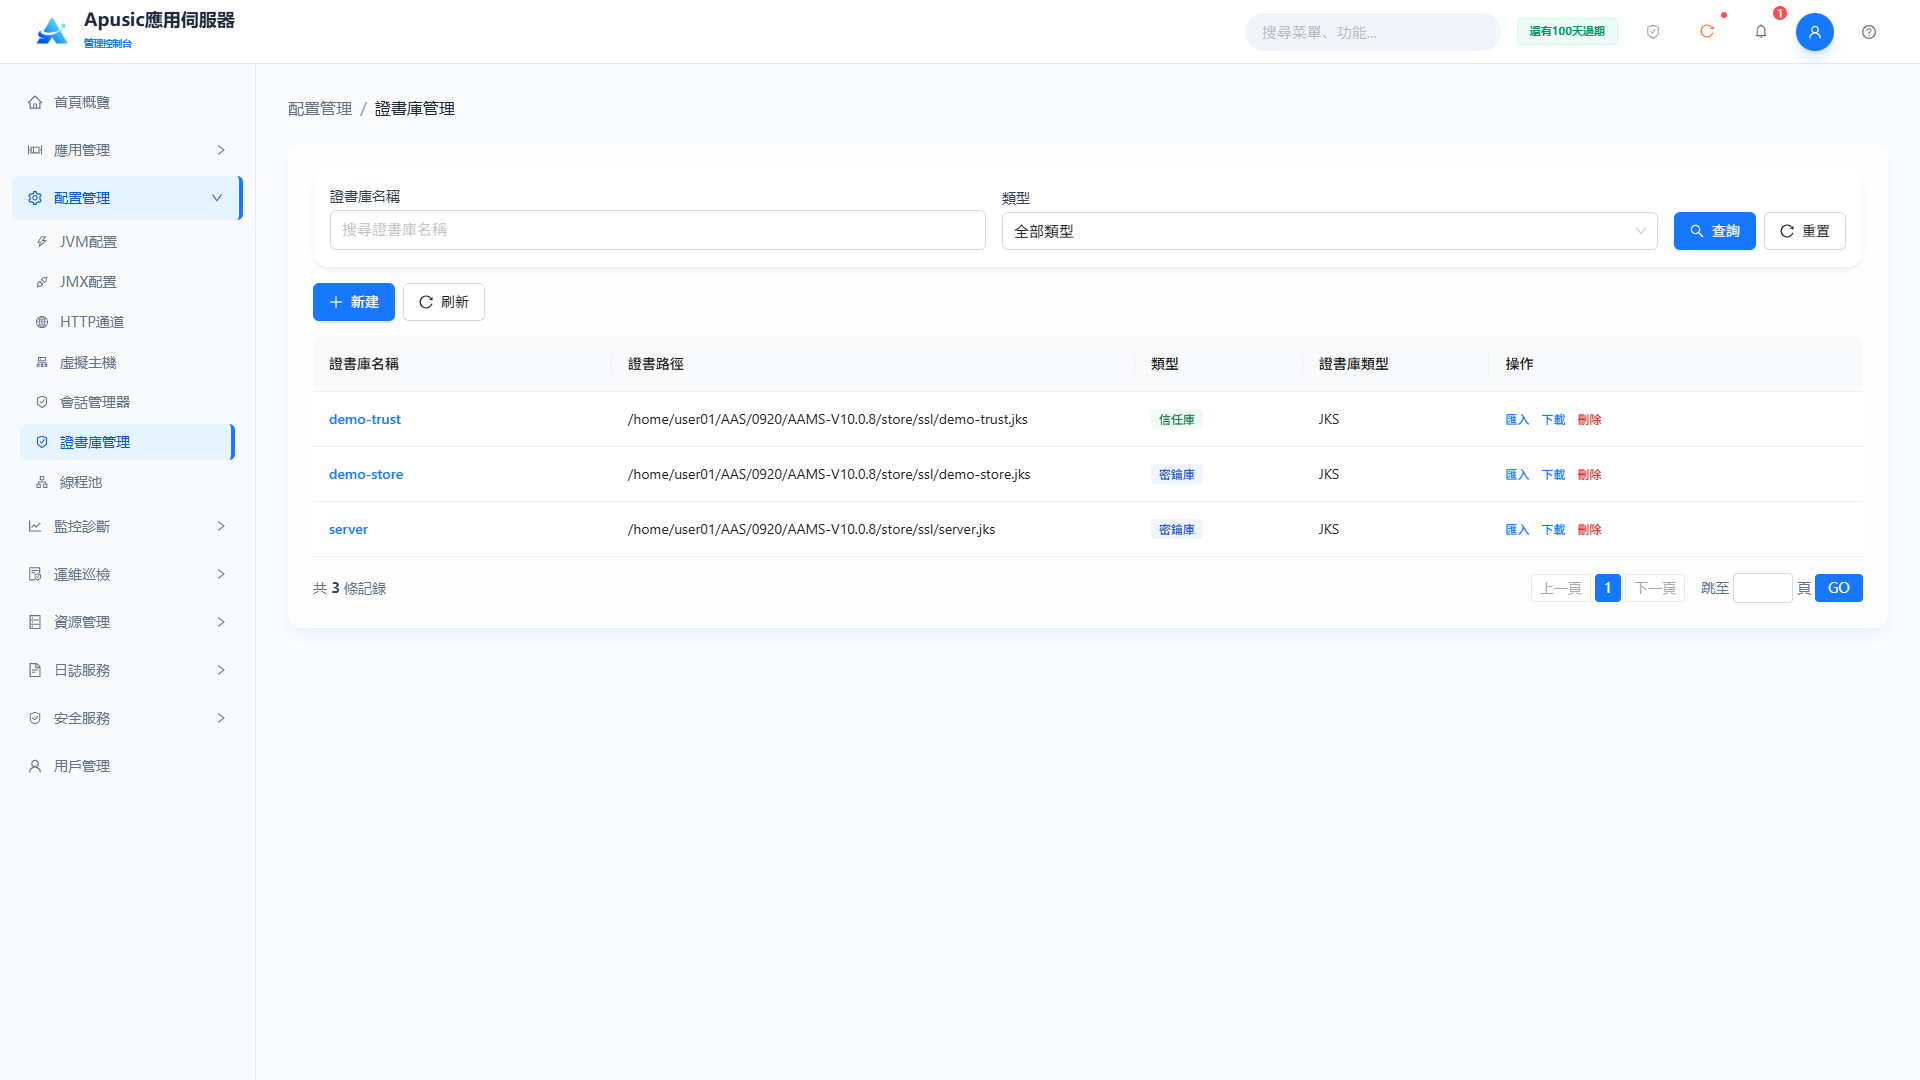Click the 重置 reset button

pos(1804,231)
